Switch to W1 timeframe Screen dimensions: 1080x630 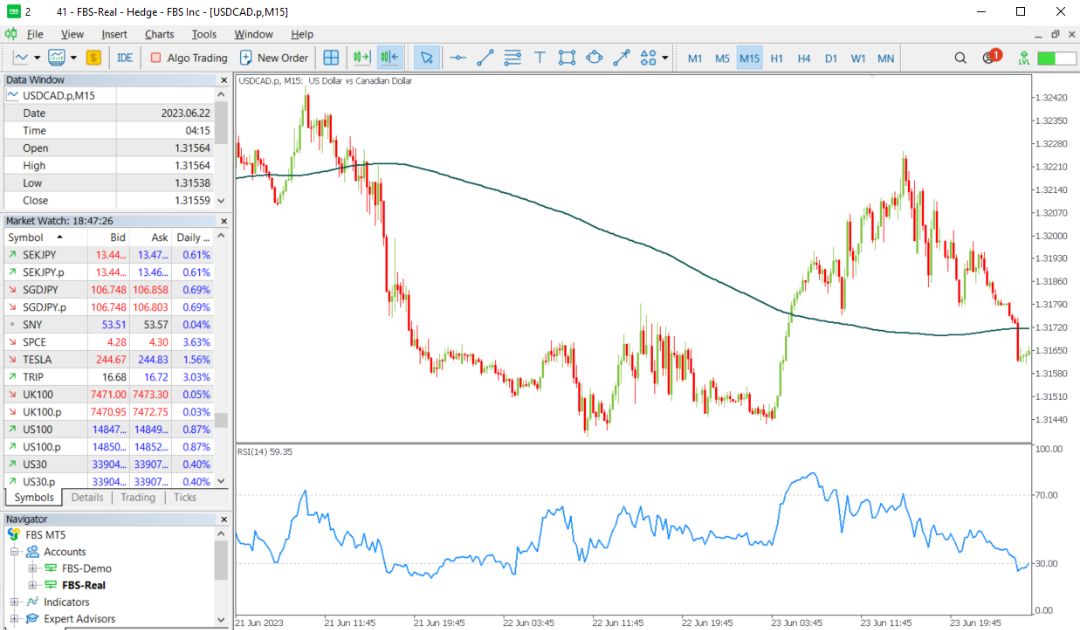(858, 59)
